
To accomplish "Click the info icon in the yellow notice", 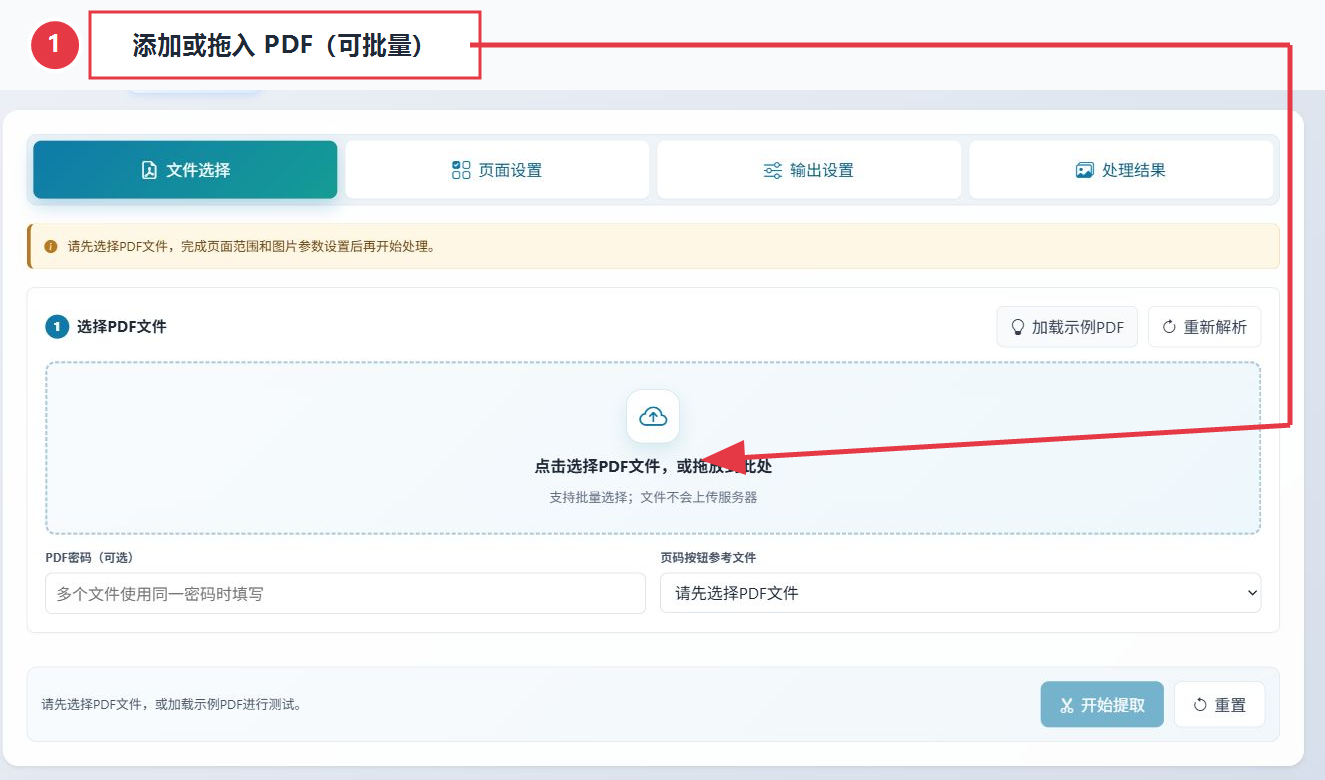I will [51, 246].
